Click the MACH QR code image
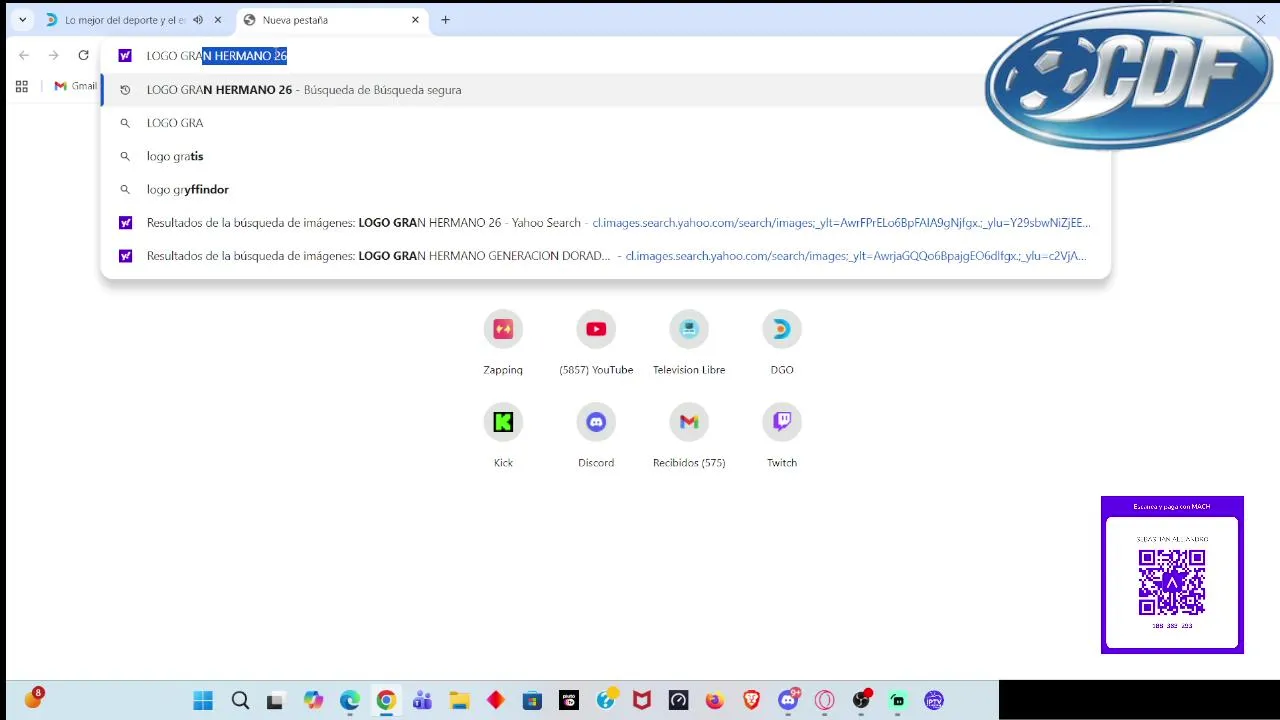 pos(1172,582)
